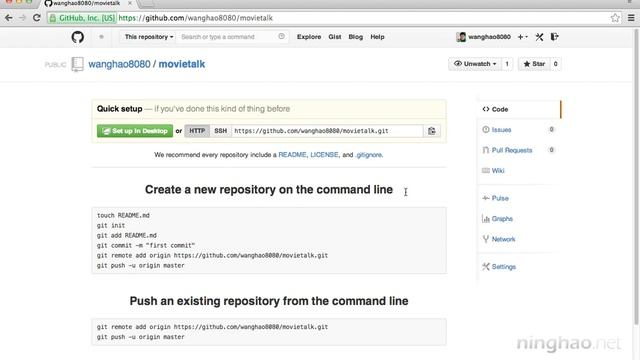Image resolution: width=640 pixels, height=360 pixels.
Task: Click 'git add README.md' command line
Action: 127,235
